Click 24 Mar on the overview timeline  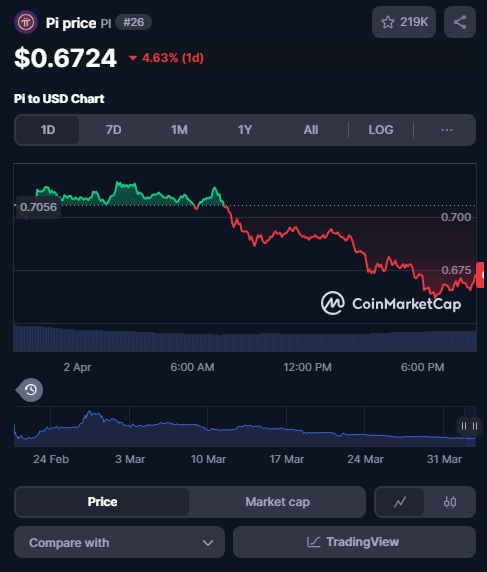pyautogui.click(x=365, y=459)
